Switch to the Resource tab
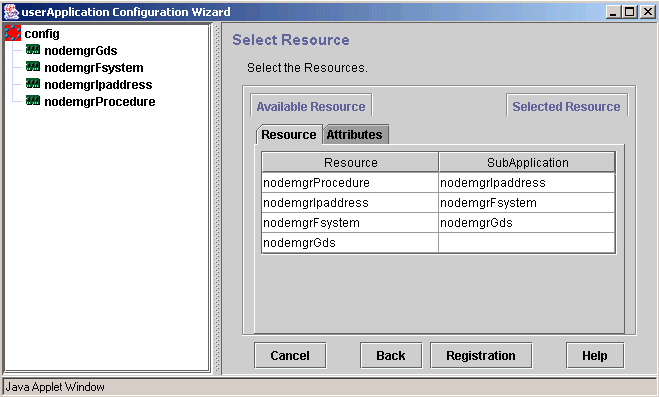Image resolution: width=659 pixels, height=397 pixels. click(x=289, y=134)
